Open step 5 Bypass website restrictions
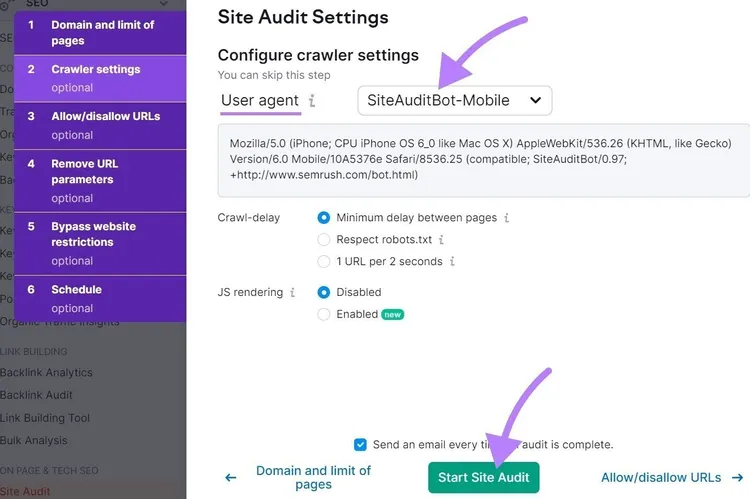This screenshot has height=499, width=750. pyautogui.click(x=100, y=244)
